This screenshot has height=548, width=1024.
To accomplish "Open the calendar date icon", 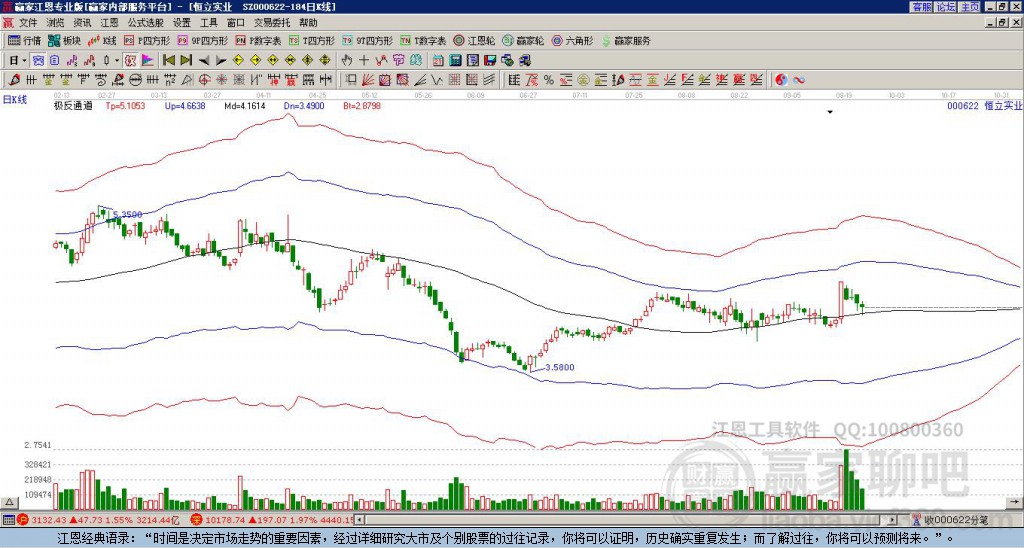I will tap(439, 60).
